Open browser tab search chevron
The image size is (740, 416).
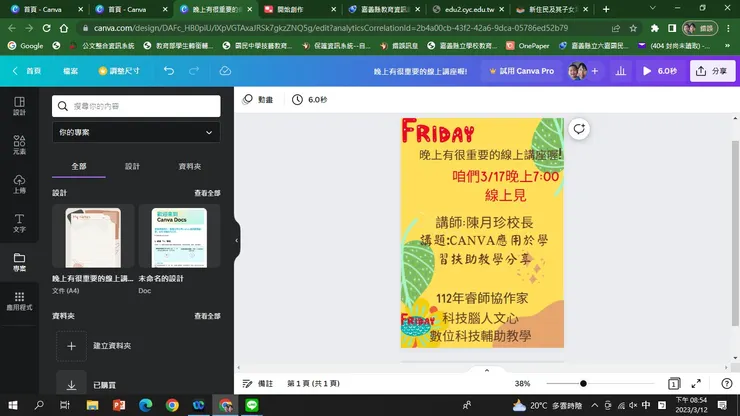point(653,8)
